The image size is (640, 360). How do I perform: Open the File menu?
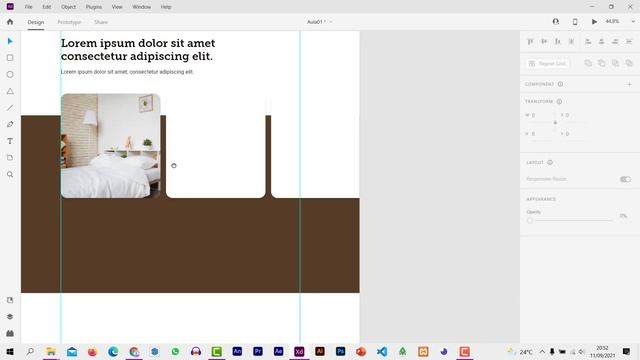click(x=28, y=7)
